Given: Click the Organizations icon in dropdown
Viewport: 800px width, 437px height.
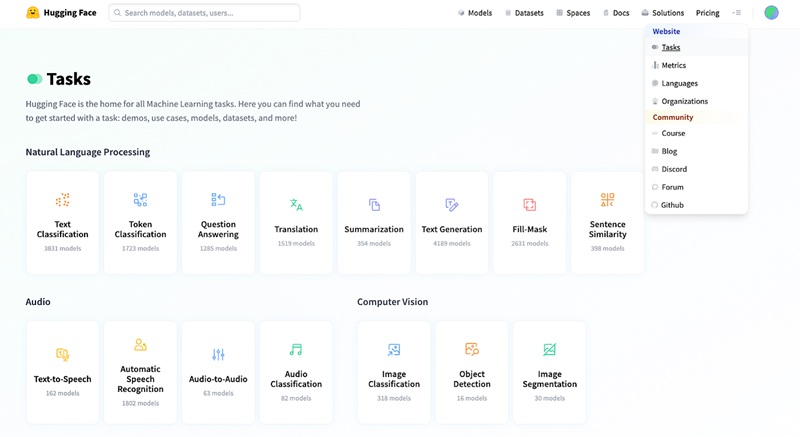Looking at the screenshot, I should point(655,101).
